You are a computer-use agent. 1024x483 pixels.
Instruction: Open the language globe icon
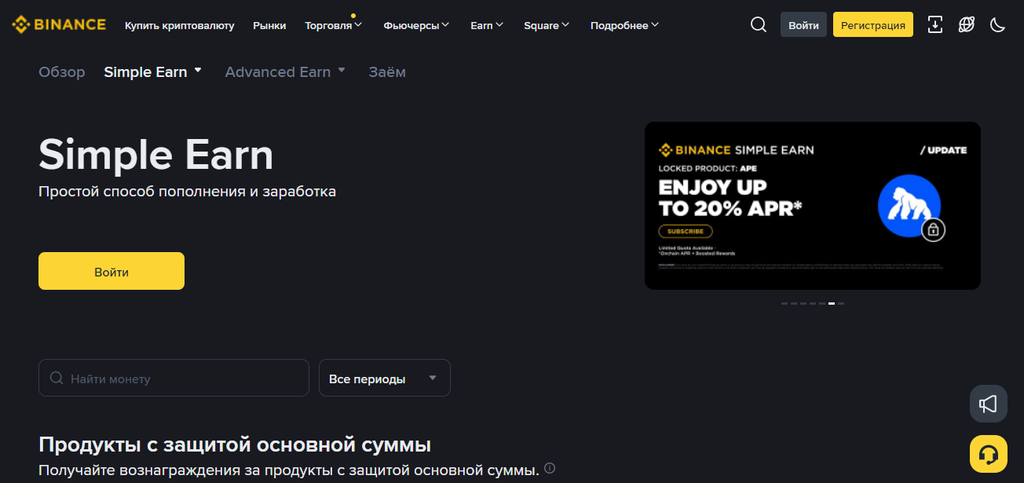pyautogui.click(x=967, y=25)
